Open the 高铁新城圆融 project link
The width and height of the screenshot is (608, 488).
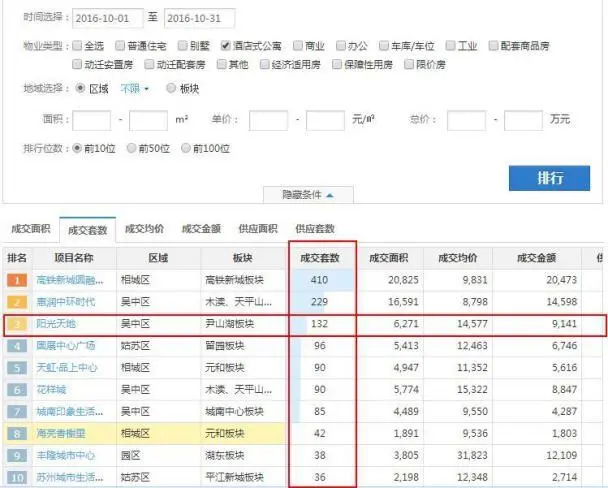[70, 280]
